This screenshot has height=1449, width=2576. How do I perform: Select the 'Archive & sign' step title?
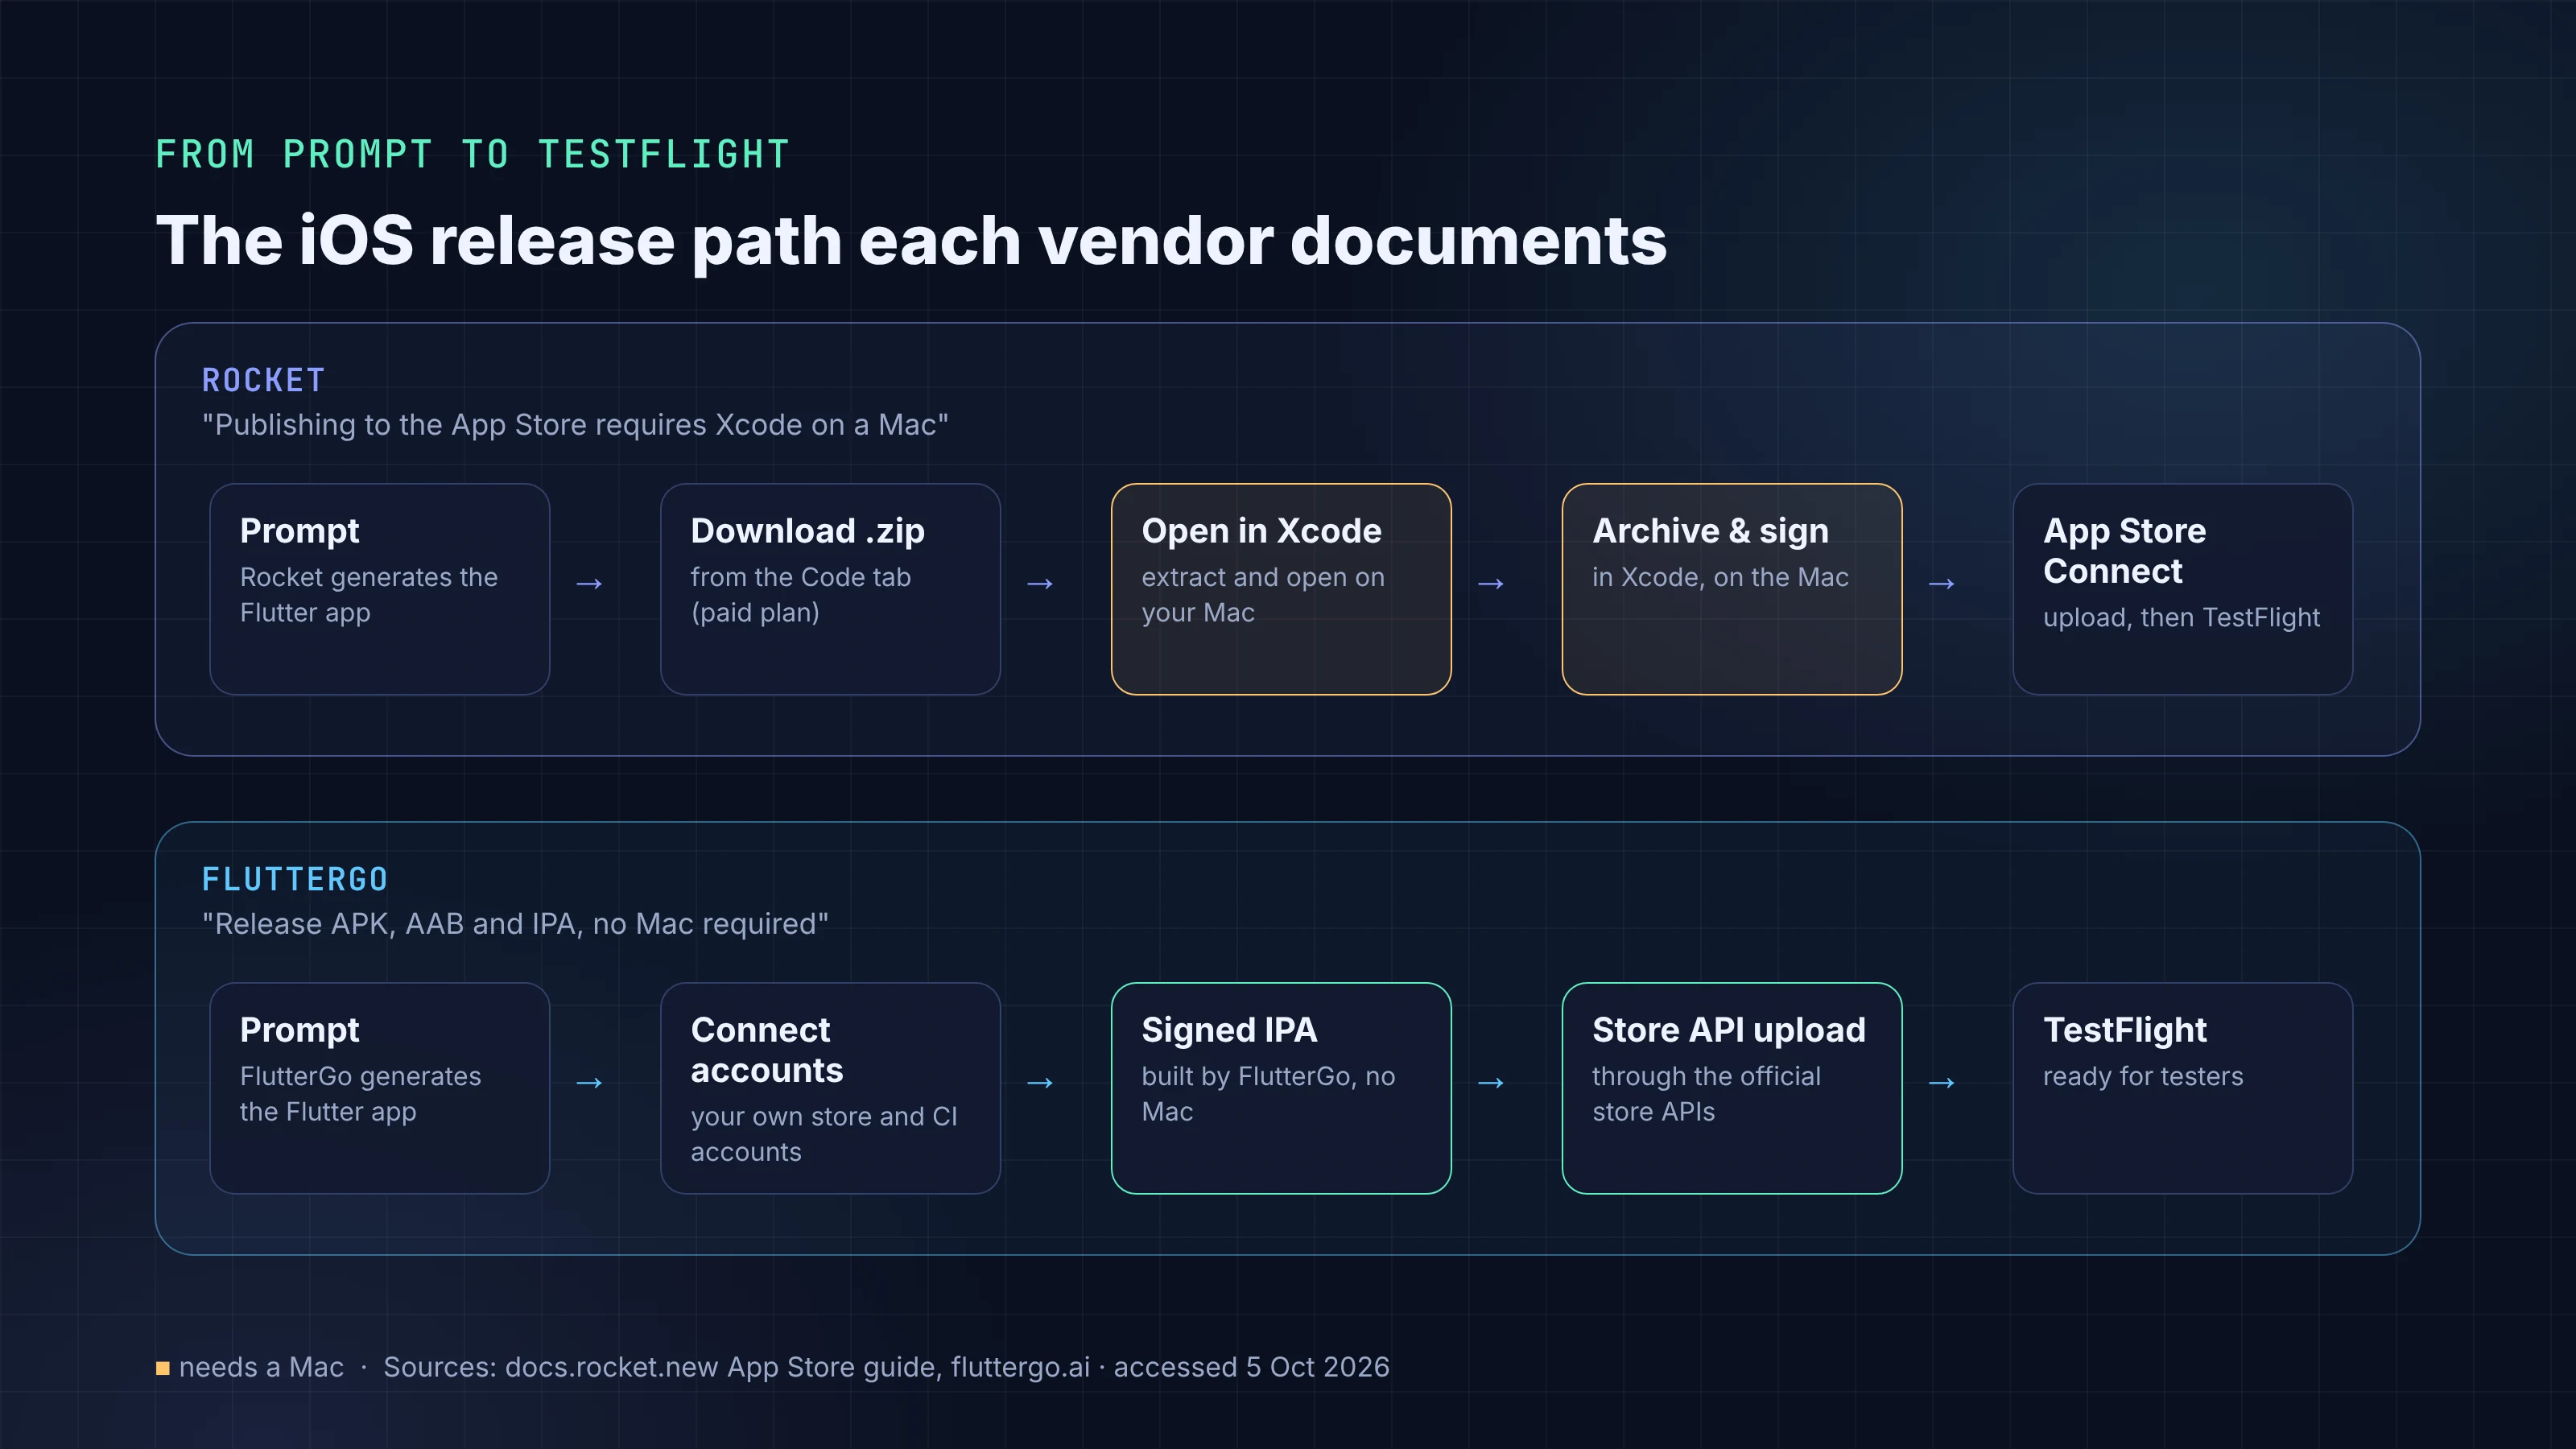coord(1710,531)
